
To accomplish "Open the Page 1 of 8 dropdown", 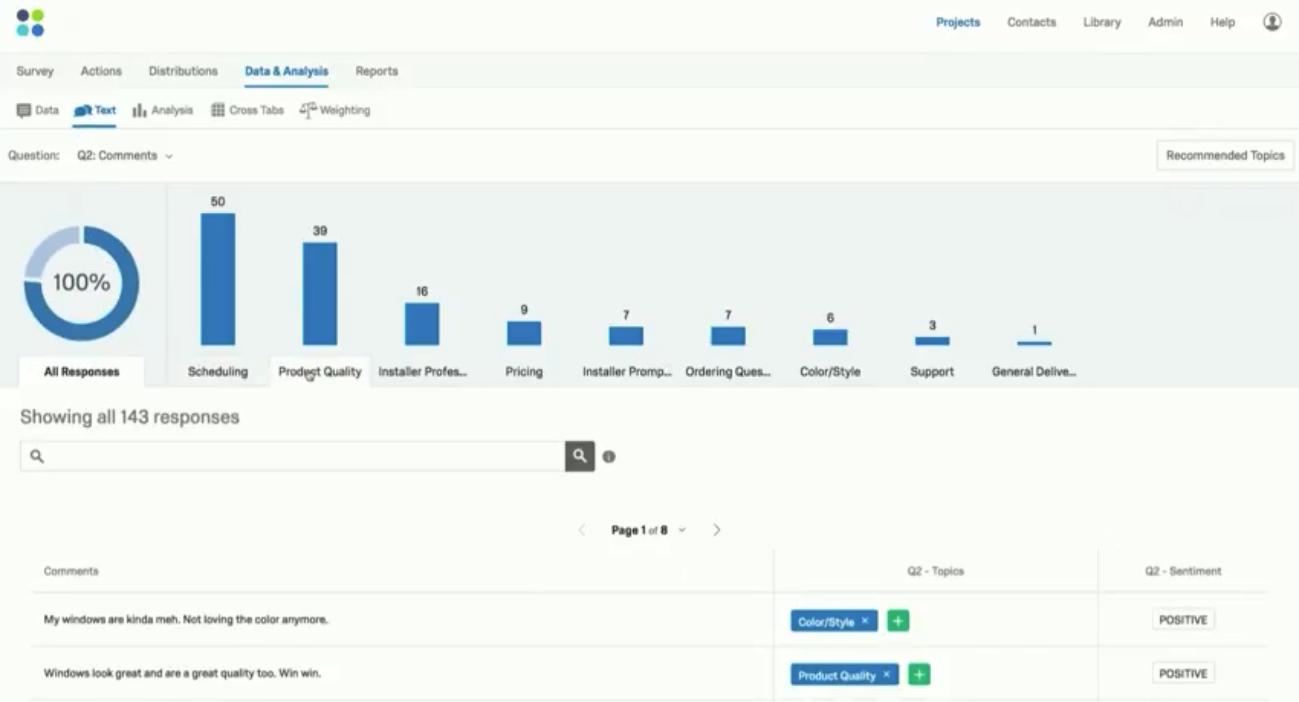I will pos(649,530).
